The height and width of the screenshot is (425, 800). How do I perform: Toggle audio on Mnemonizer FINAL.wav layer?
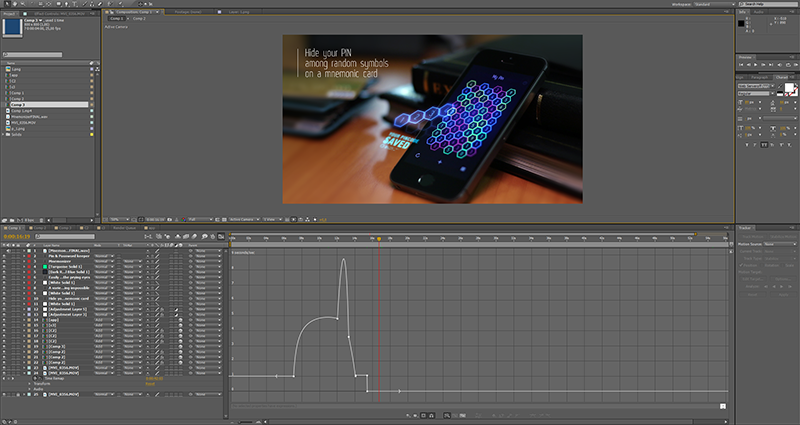coord(9,251)
